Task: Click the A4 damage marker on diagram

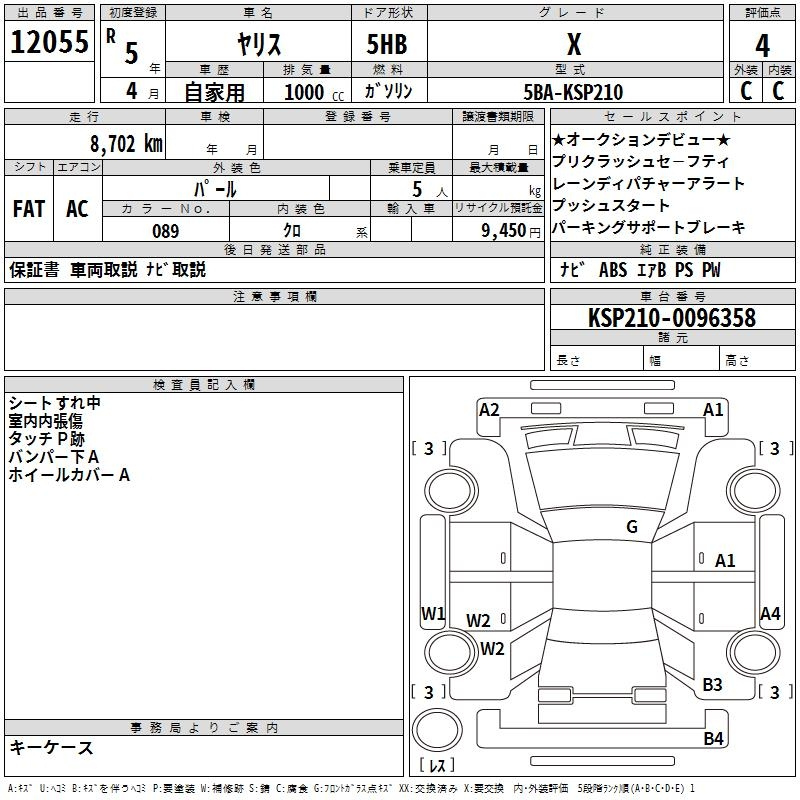Action: (x=769, y=614)
